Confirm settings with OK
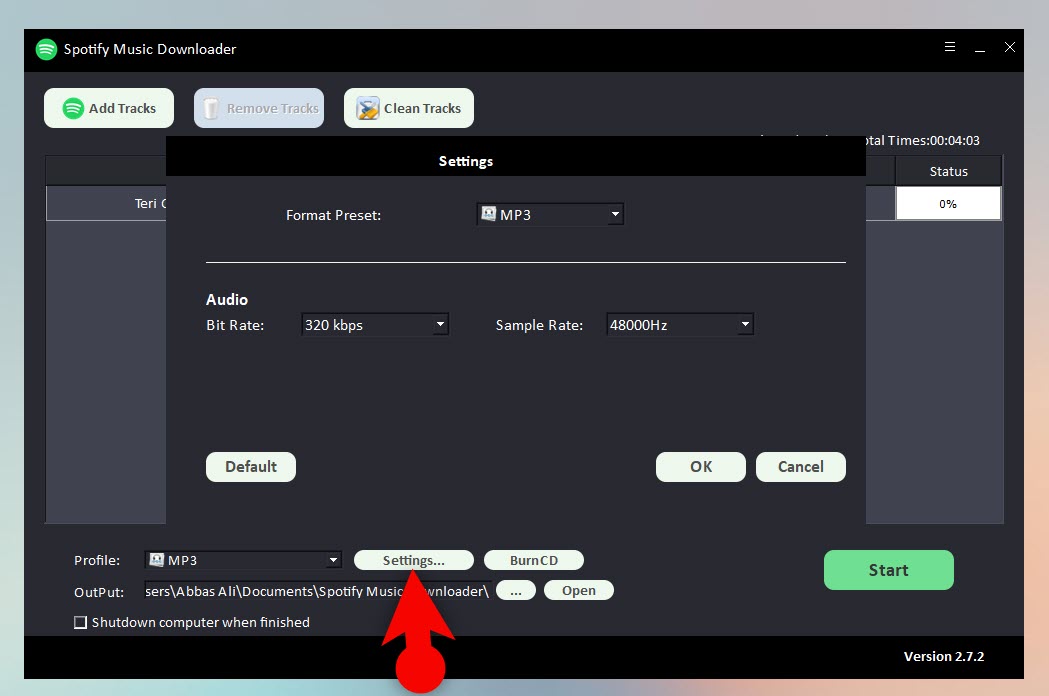Screen dimensions: 1049x696 tap(700, 466)
